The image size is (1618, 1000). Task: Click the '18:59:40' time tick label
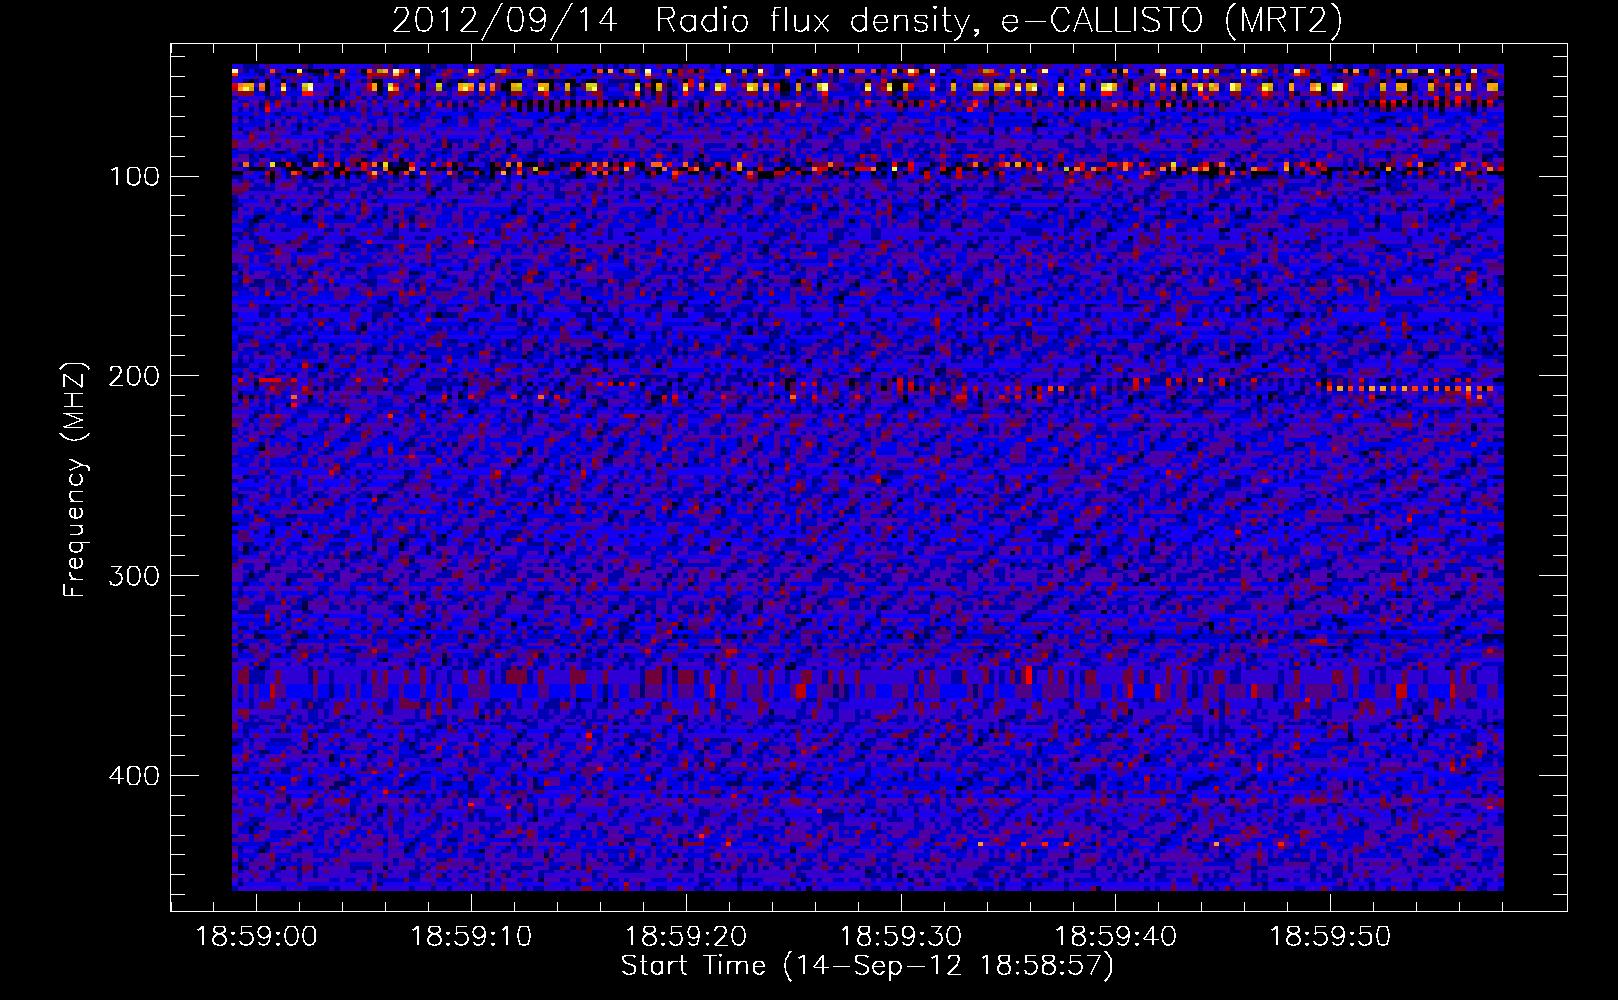click(x=1116, y=937)
